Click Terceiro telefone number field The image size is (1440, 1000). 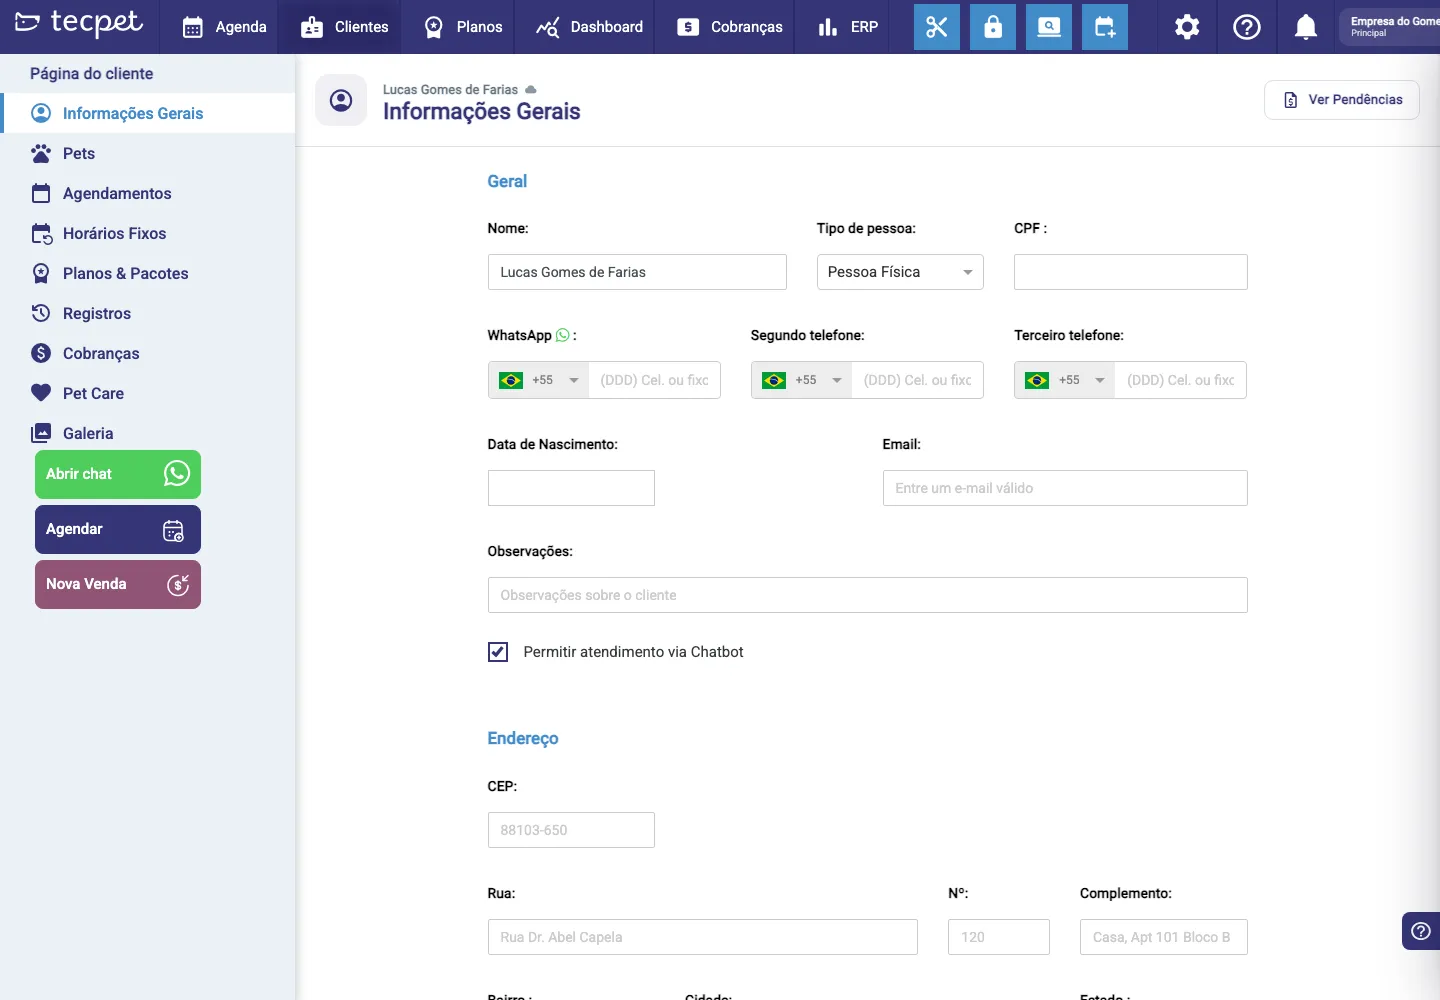point(1180,380)
